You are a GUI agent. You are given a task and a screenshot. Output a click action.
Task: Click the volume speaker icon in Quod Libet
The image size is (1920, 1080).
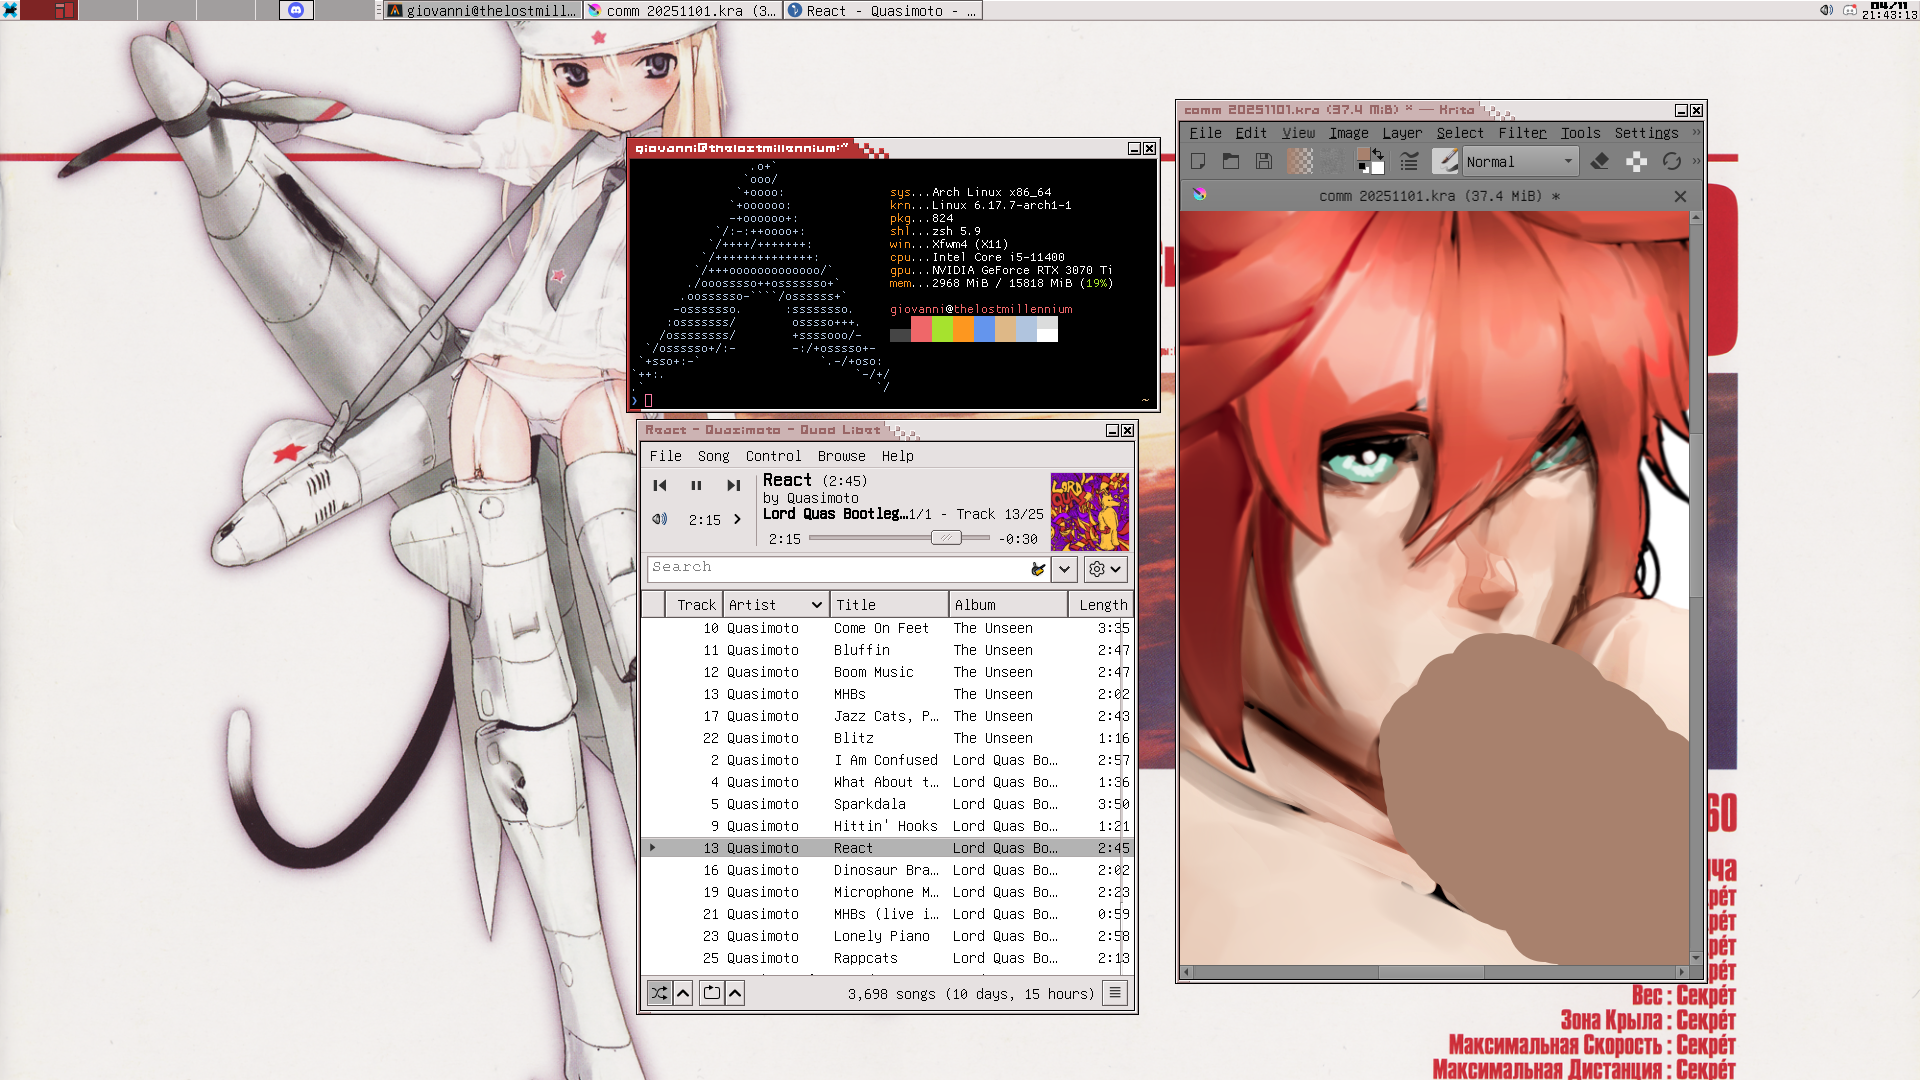659,519
